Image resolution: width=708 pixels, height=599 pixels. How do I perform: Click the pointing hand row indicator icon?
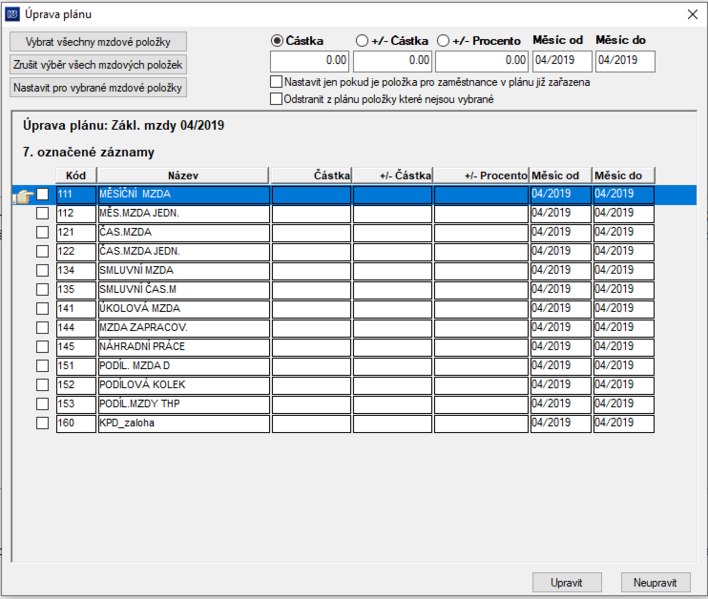tap(23, 196)
